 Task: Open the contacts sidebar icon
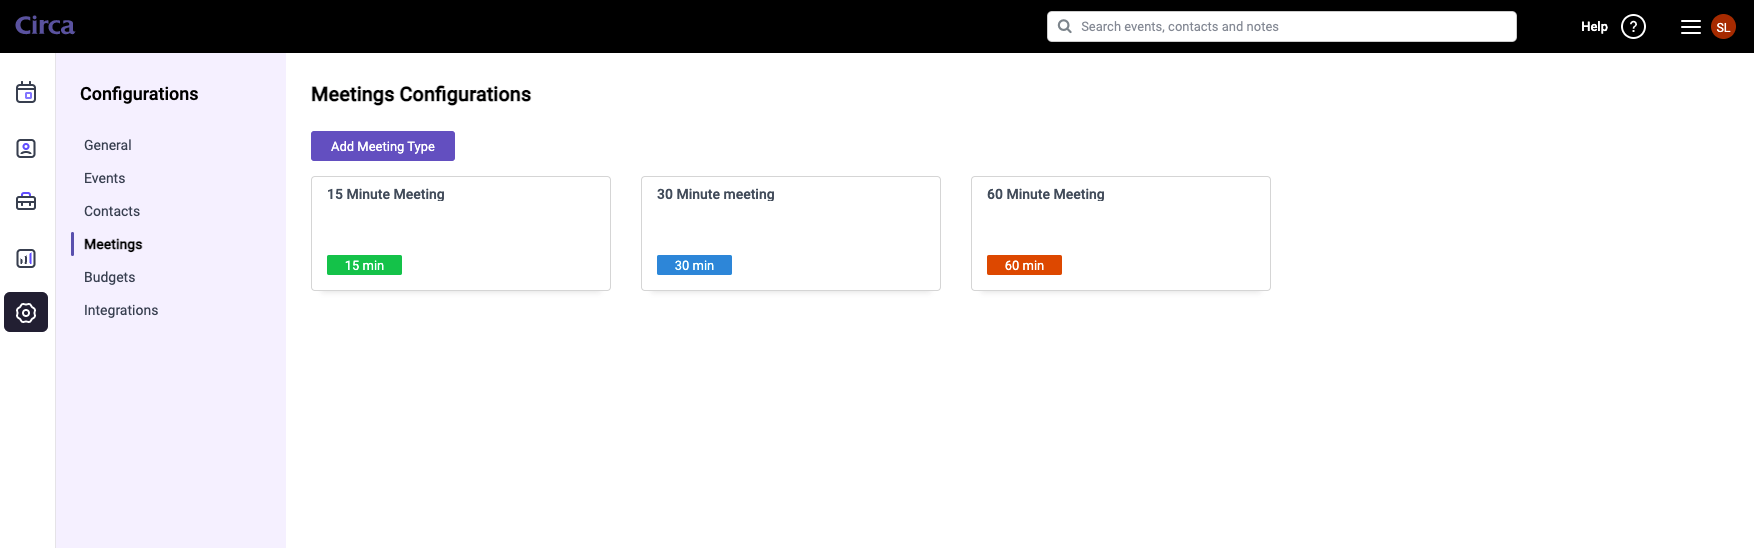tap(26, 148)
